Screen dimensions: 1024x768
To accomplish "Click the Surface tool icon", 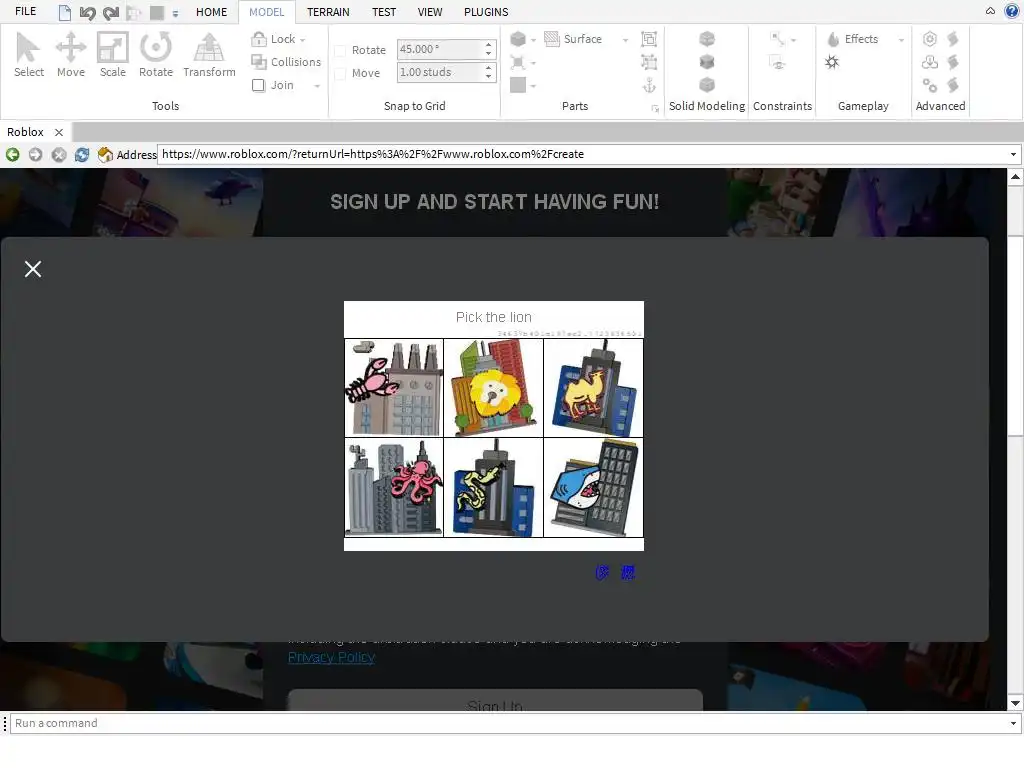I will coord(552,39).
